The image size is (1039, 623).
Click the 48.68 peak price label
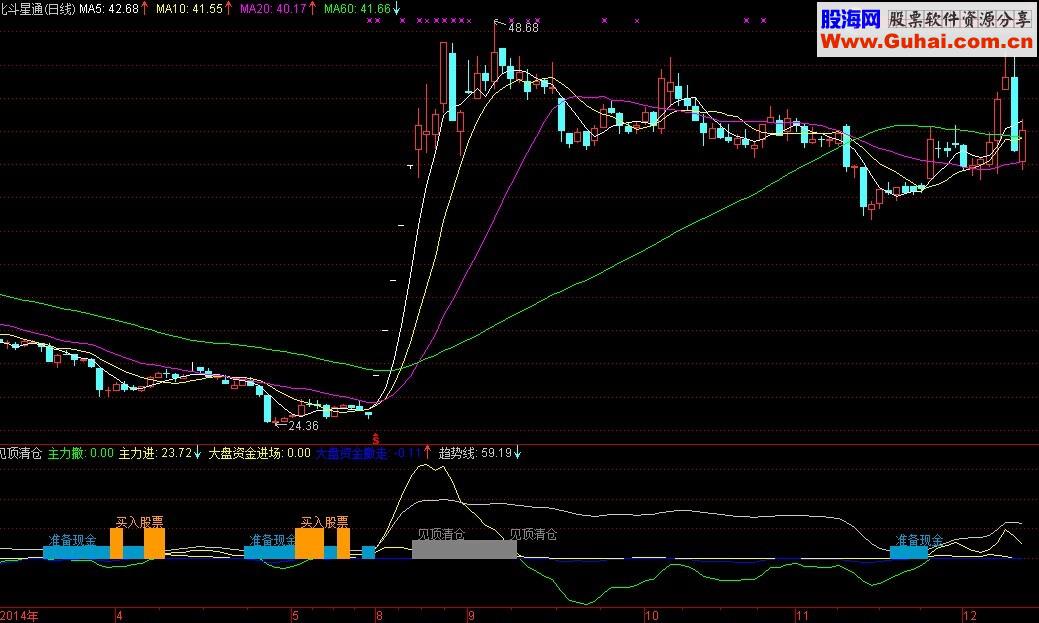click(523, 28)
